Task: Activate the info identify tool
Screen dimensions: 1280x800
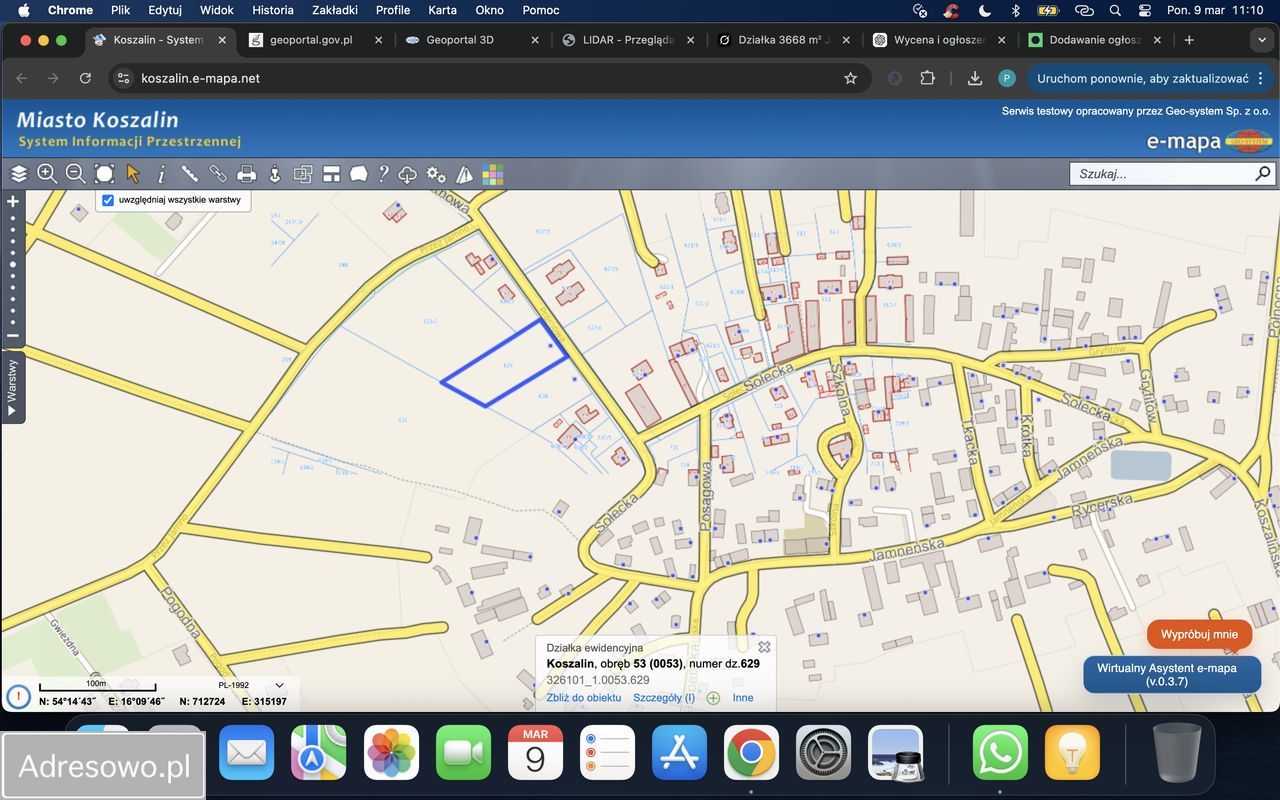Action: click(161, 174)
